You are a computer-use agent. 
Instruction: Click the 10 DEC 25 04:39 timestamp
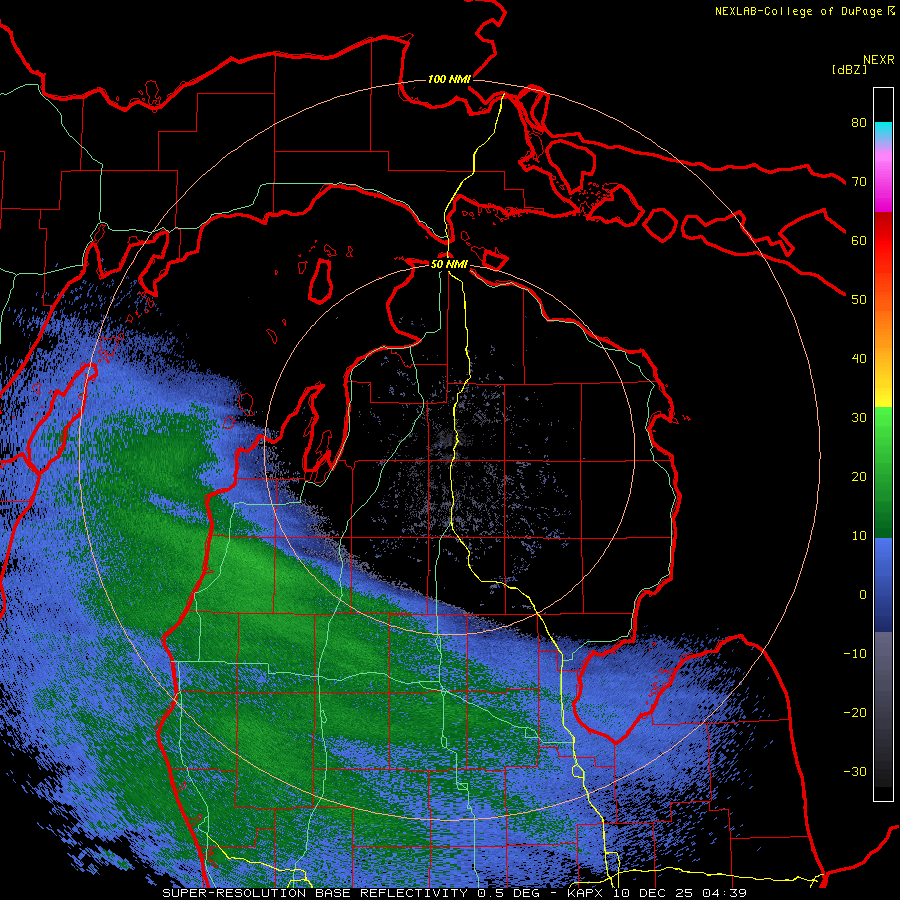[680, 893]
